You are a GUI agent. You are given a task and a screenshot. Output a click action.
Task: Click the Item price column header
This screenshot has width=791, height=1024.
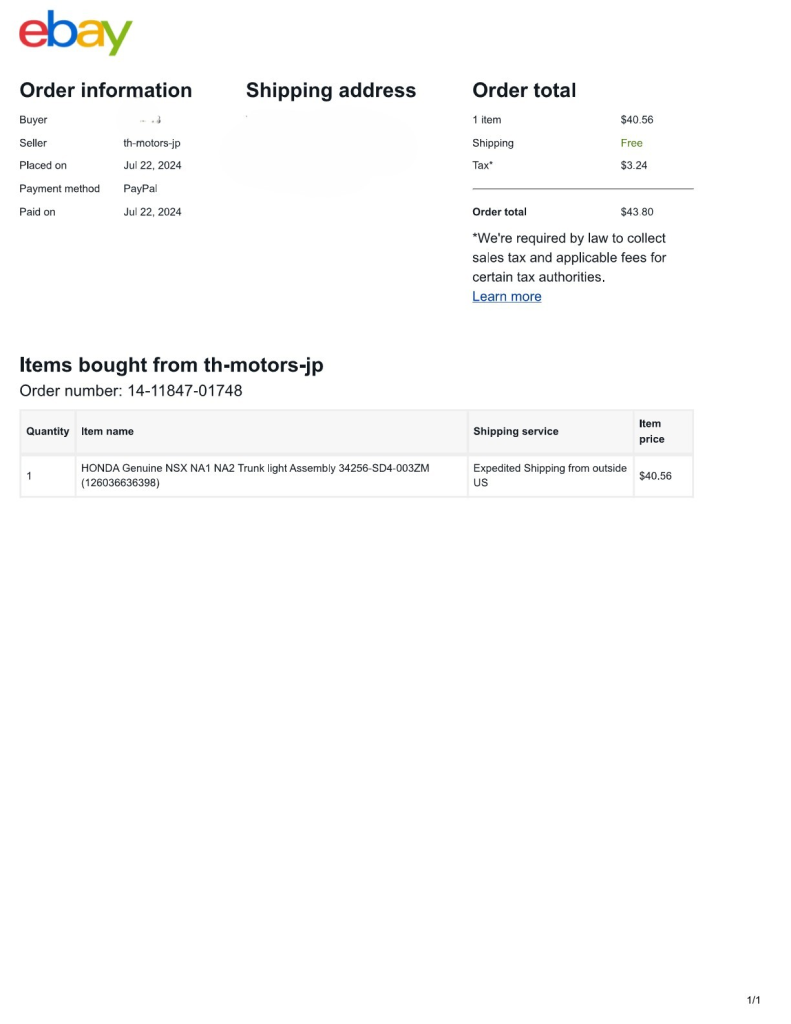(x=651, y=431)
